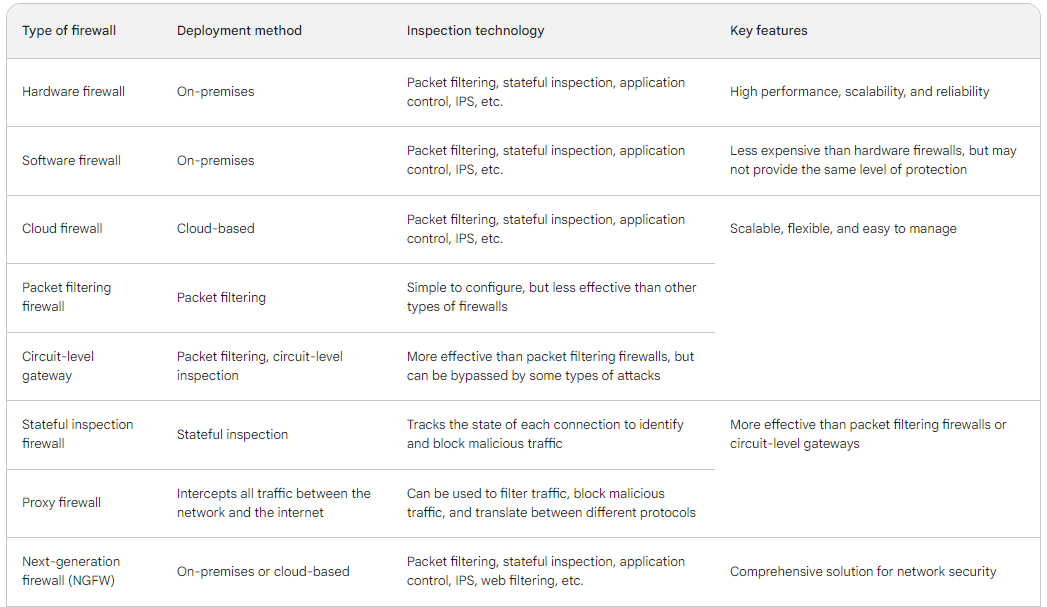This screenshot has height=607, width=1047.
Task: Click the "Less expensive than hardware firewalls" cell
Action: [x=872, y=160]
